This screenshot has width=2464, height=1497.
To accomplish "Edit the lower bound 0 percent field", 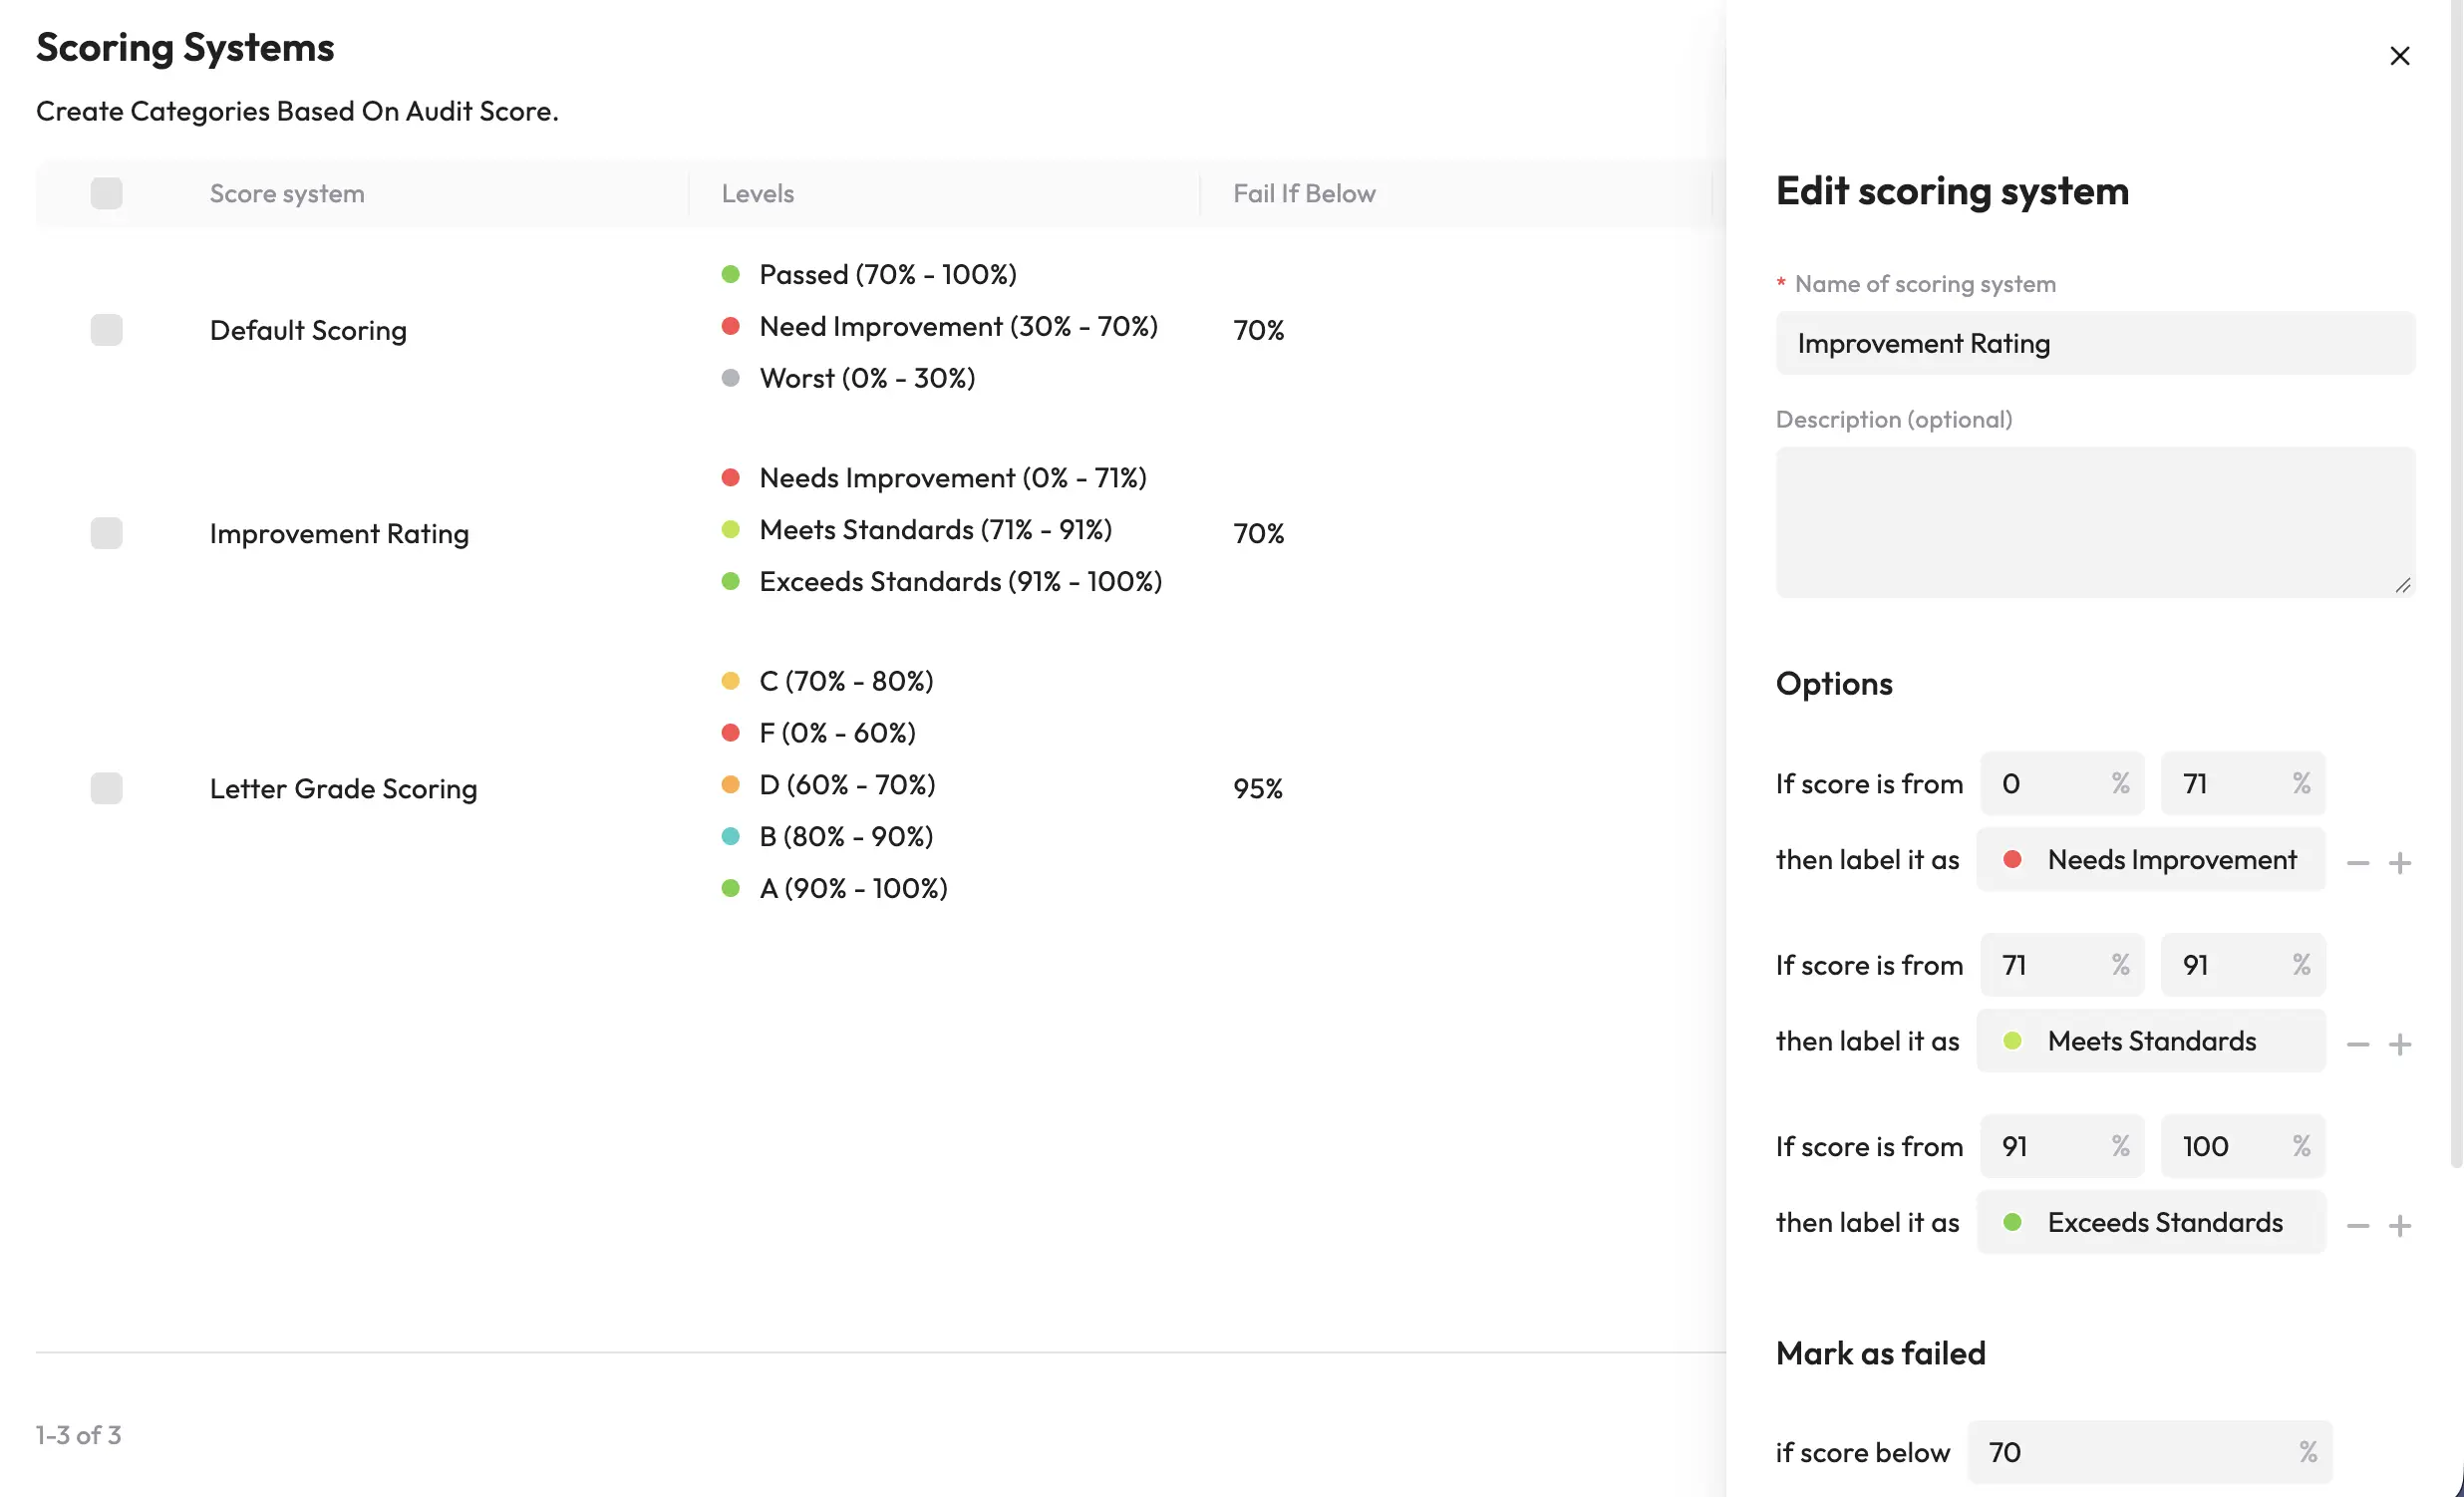I will click(2062, 783).
